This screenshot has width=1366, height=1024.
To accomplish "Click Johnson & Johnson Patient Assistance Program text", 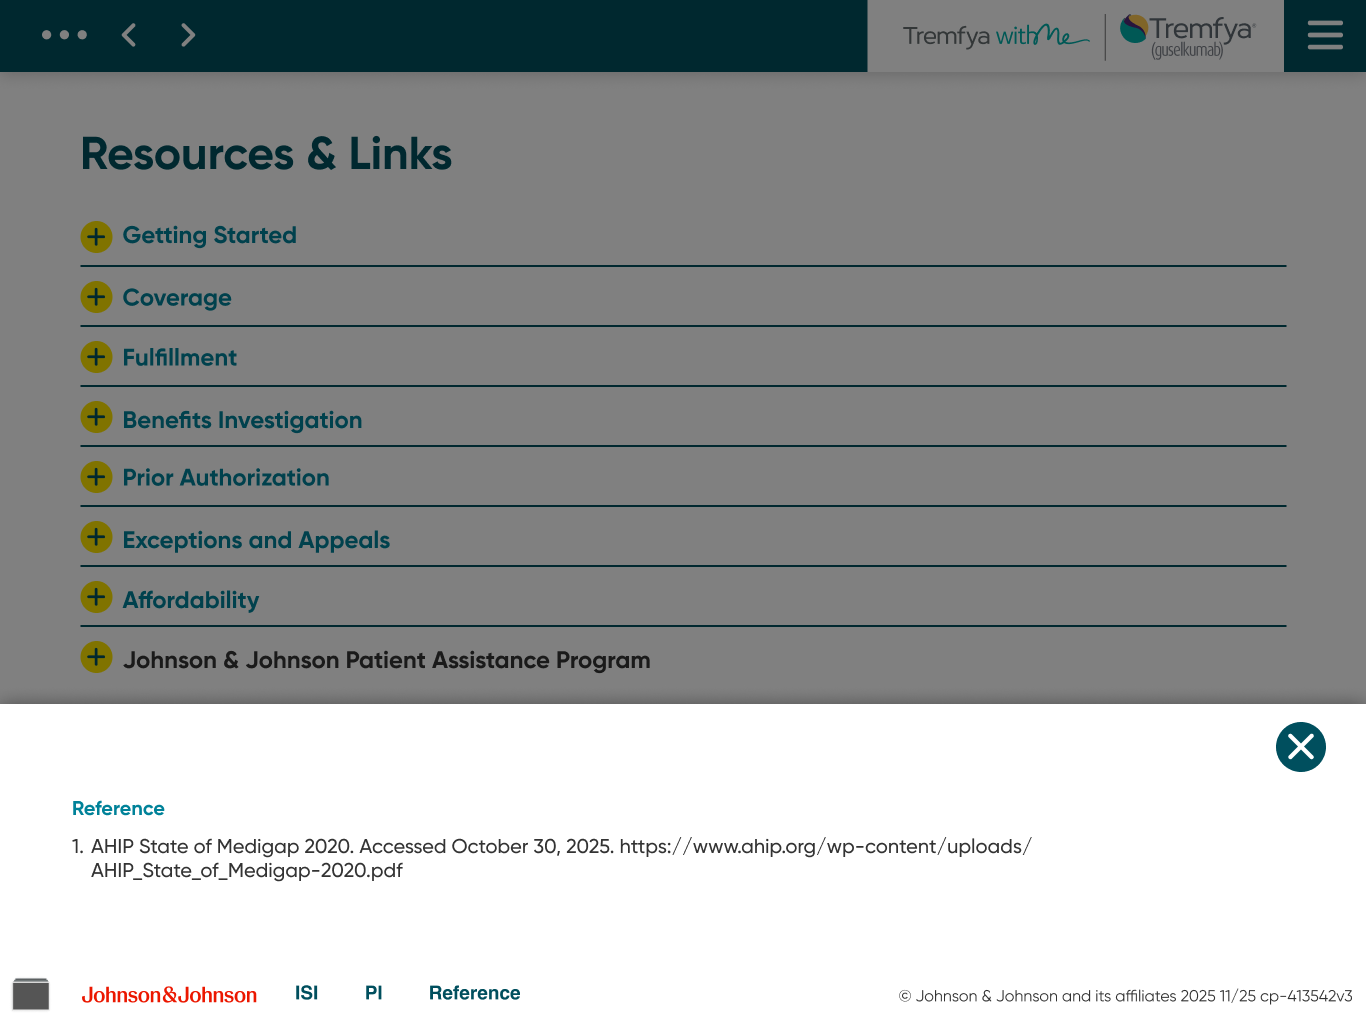I will pyautogui.click(x=387, y=660).
